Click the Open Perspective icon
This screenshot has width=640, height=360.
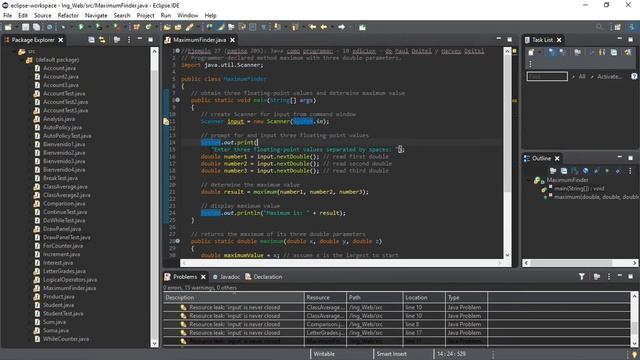(x=618, y=27)
